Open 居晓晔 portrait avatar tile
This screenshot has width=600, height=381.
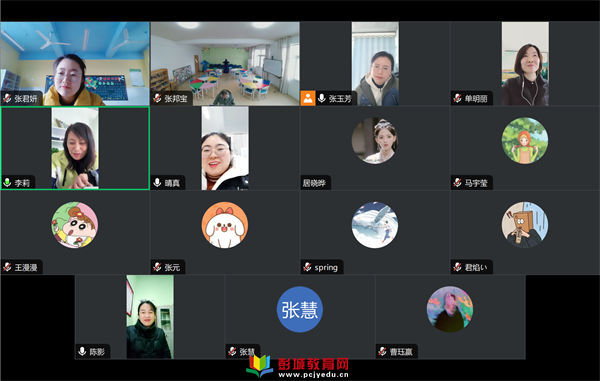coord(375,141)
